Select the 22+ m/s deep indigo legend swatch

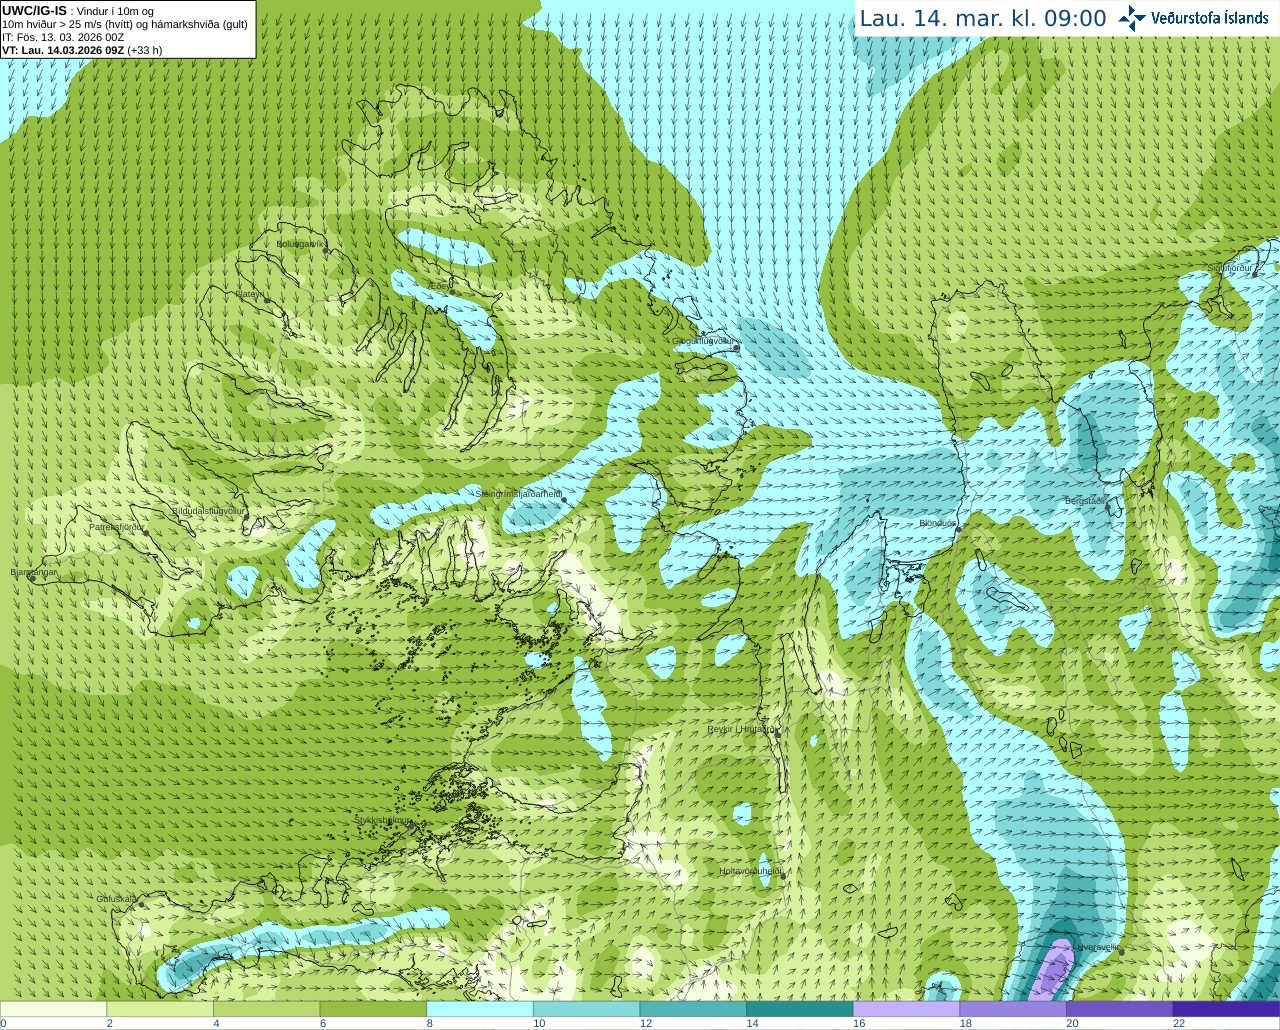1226,1009
